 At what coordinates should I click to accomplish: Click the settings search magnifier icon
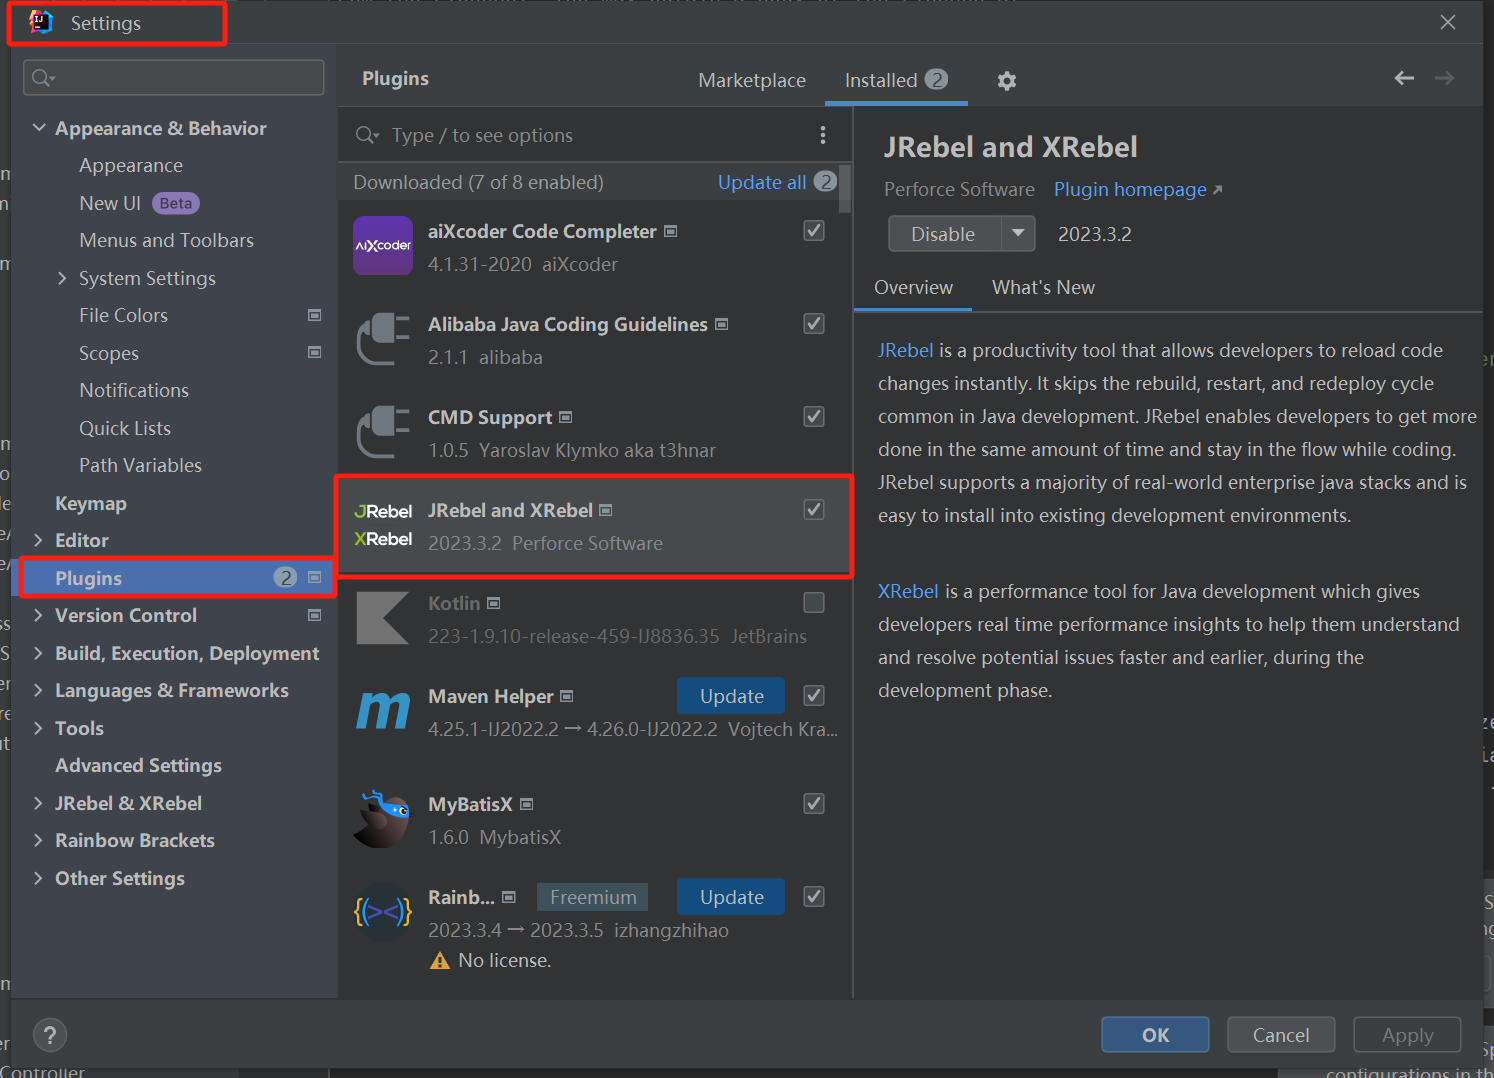pos(42,78)
